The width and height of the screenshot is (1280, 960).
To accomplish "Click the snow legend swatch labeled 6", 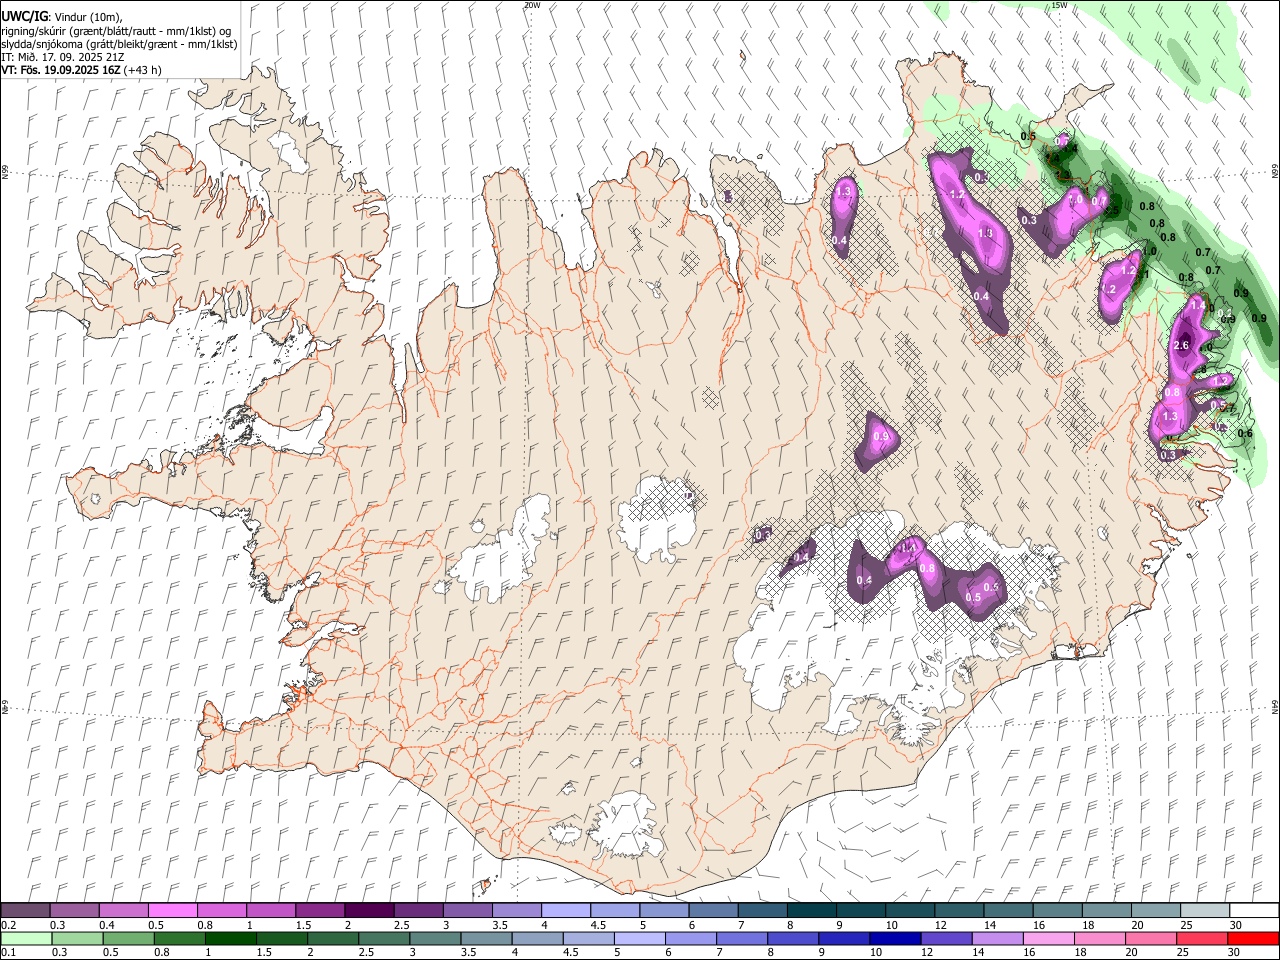I will [712, 911].
